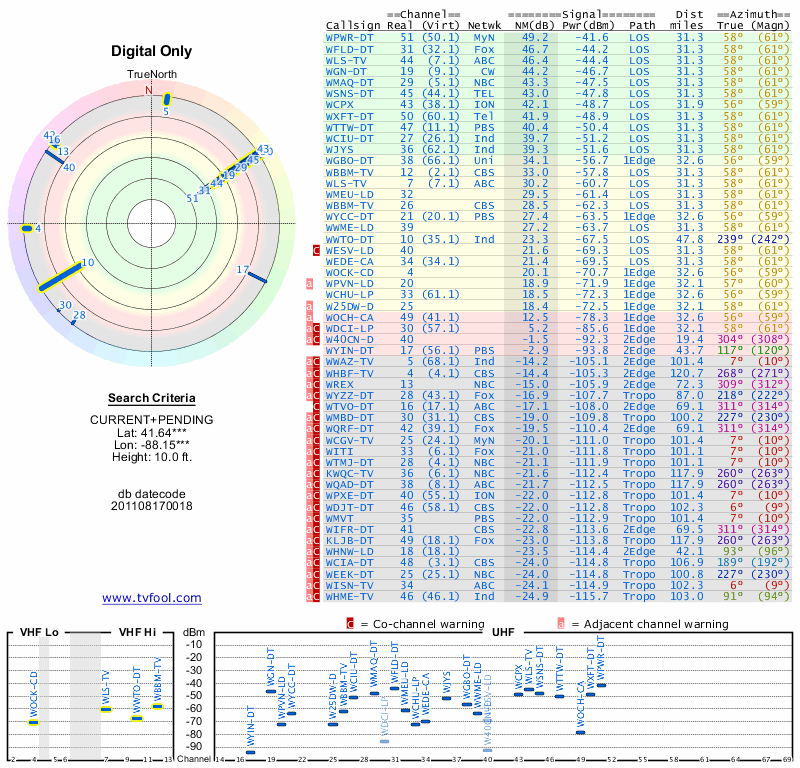Image resolution: width=800 pixels, height=768 pixels.
Task: Open WHME-TV callsign in last table row
Action: coord(350,596)
